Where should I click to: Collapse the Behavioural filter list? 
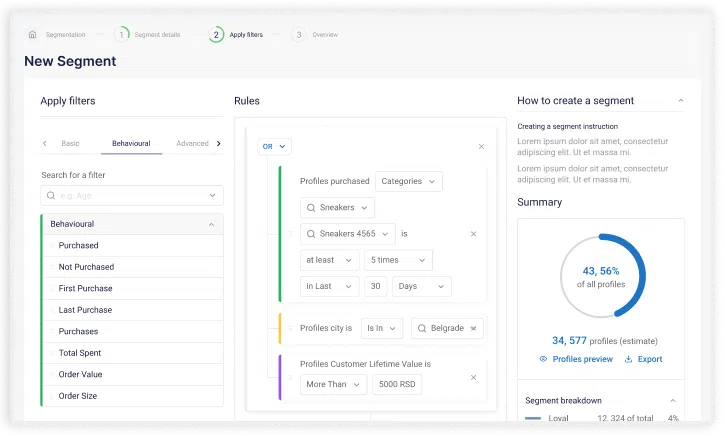(211, 224)
